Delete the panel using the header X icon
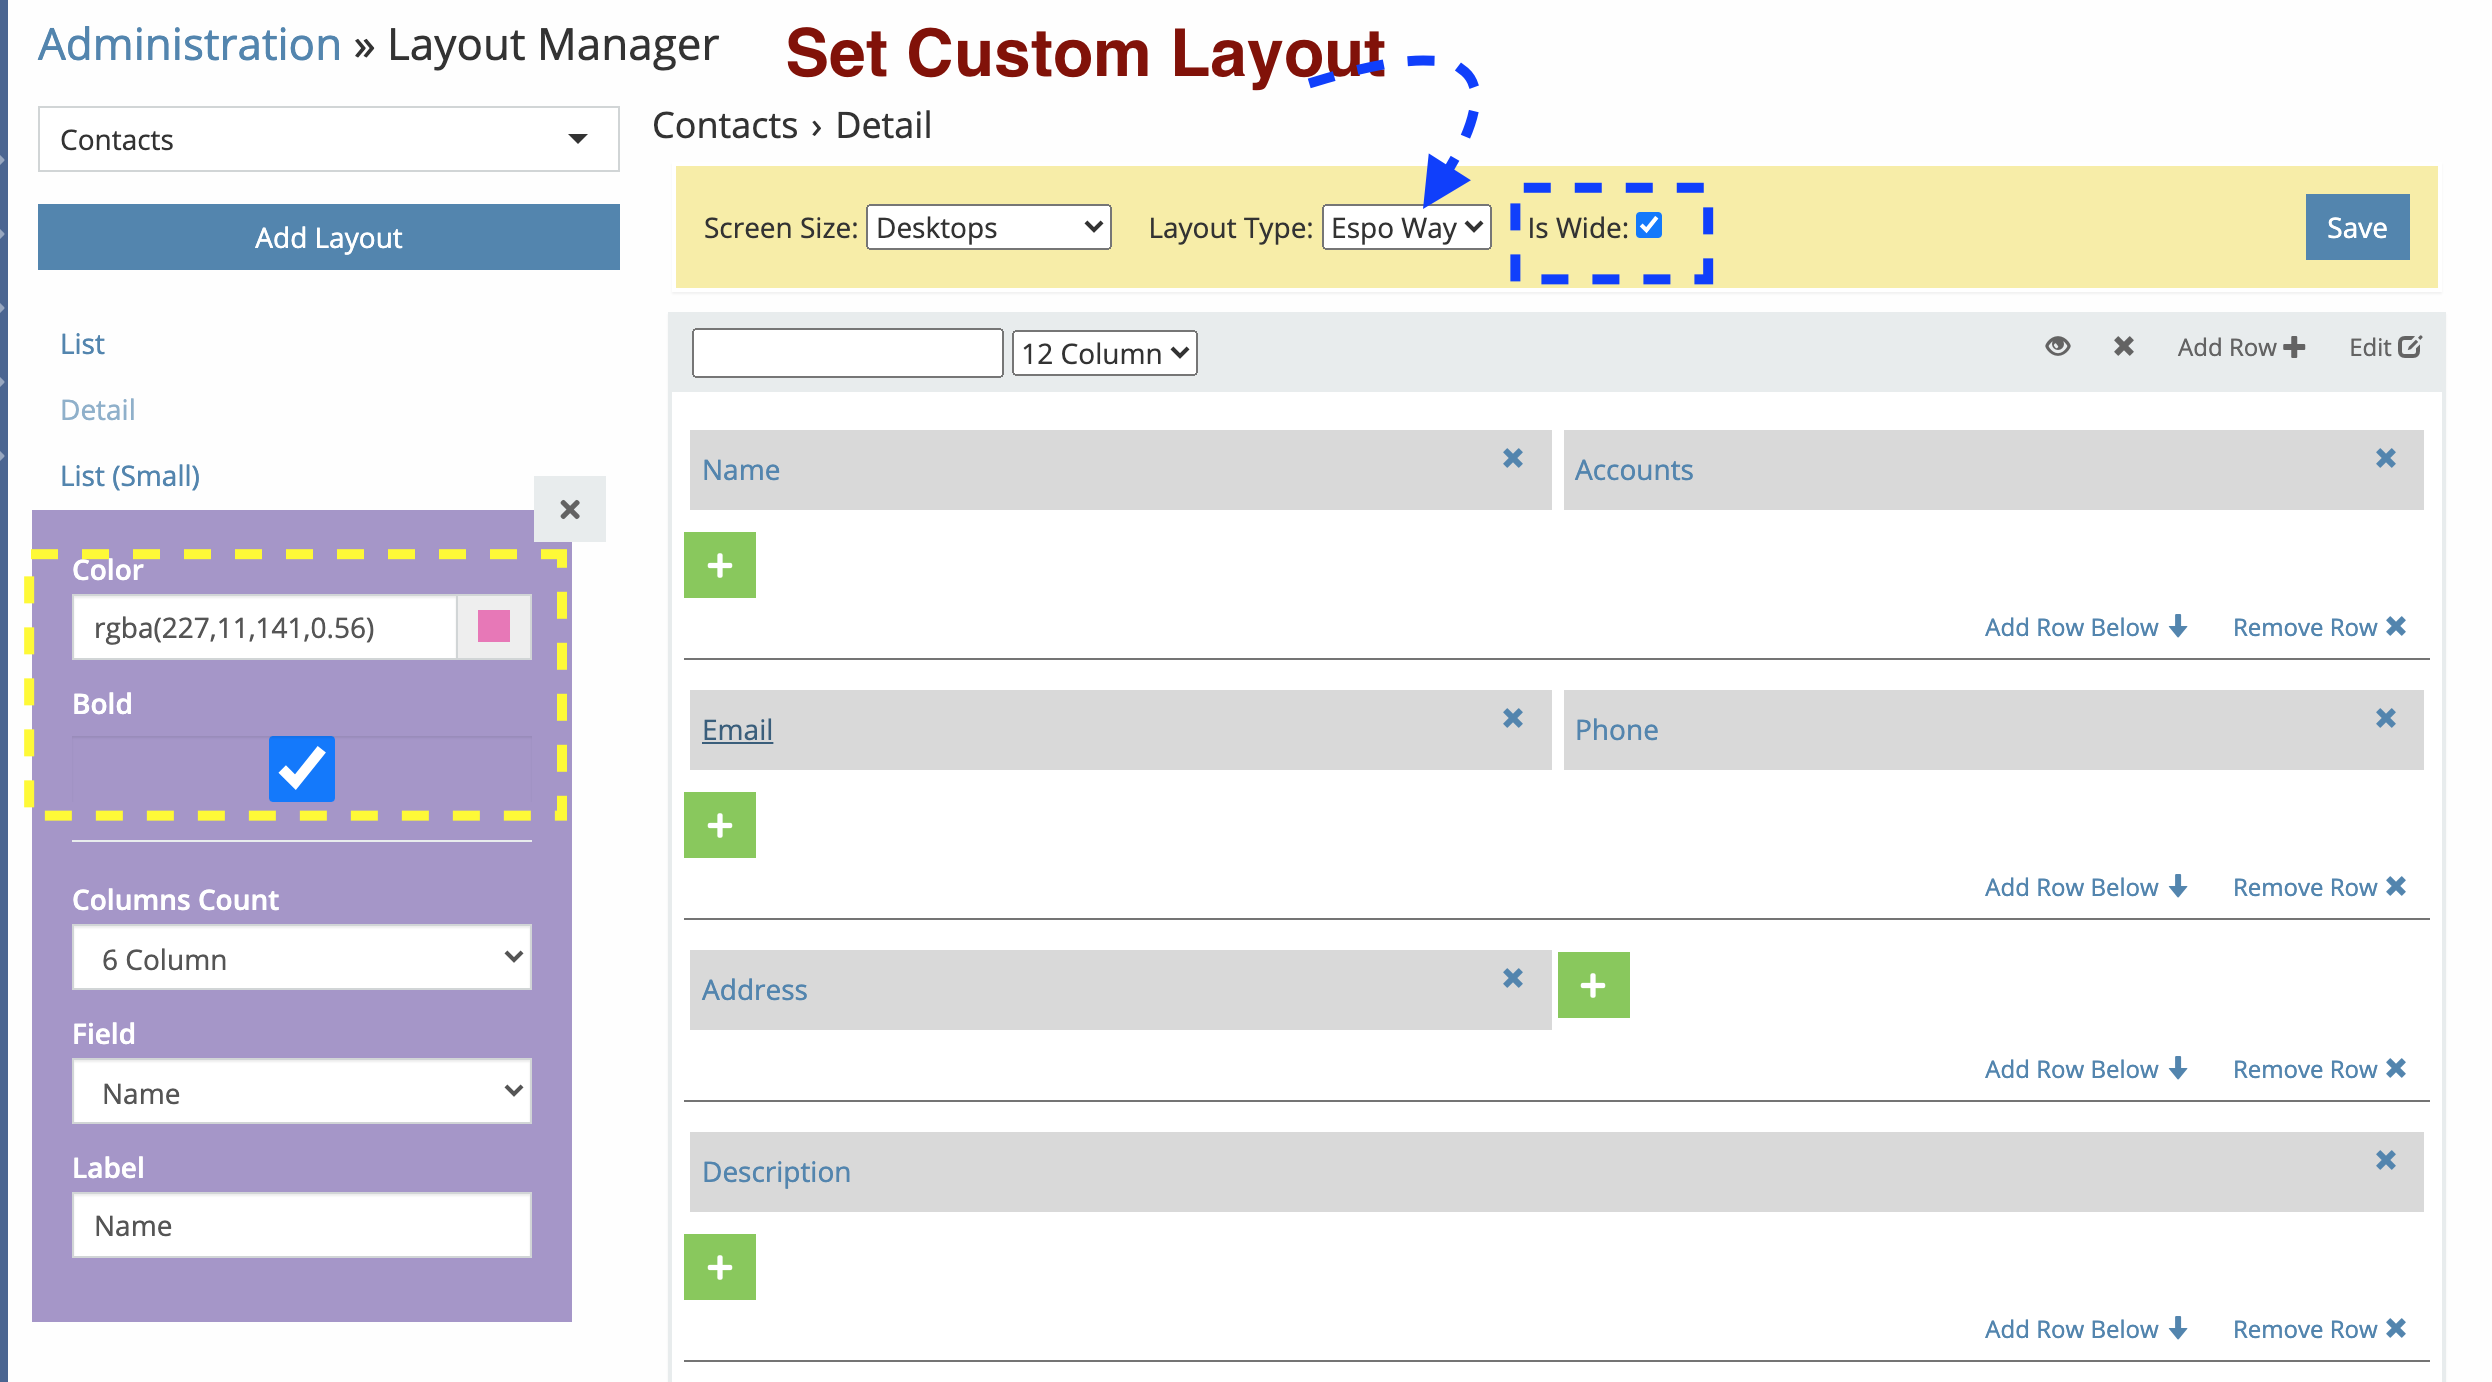This screenshot has height=1382, width=2492. click(x=2123, y=346)
